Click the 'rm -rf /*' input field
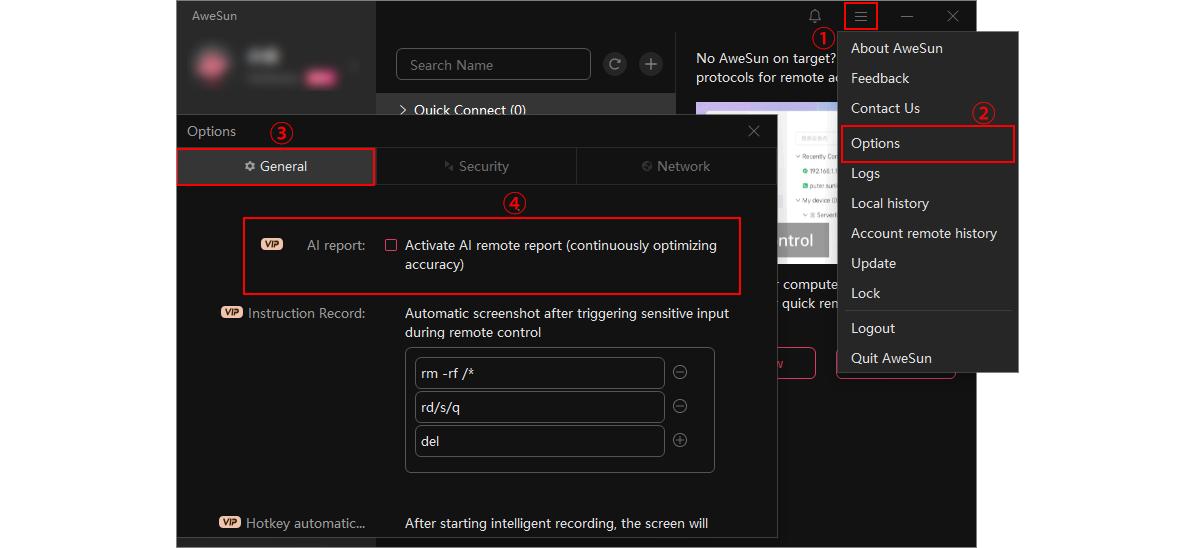 click(x=539, y=373)
